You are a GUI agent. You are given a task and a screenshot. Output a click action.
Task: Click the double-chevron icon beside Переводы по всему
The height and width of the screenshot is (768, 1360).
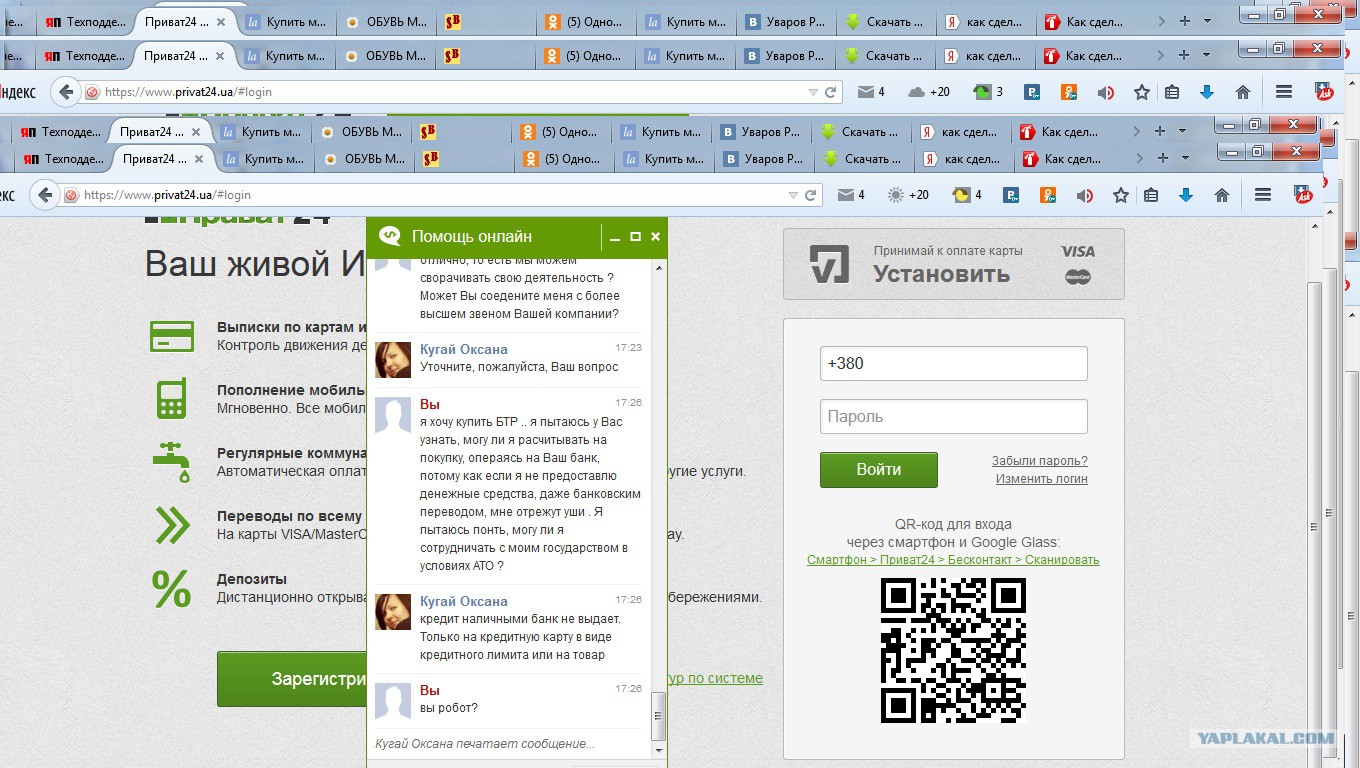172,525
